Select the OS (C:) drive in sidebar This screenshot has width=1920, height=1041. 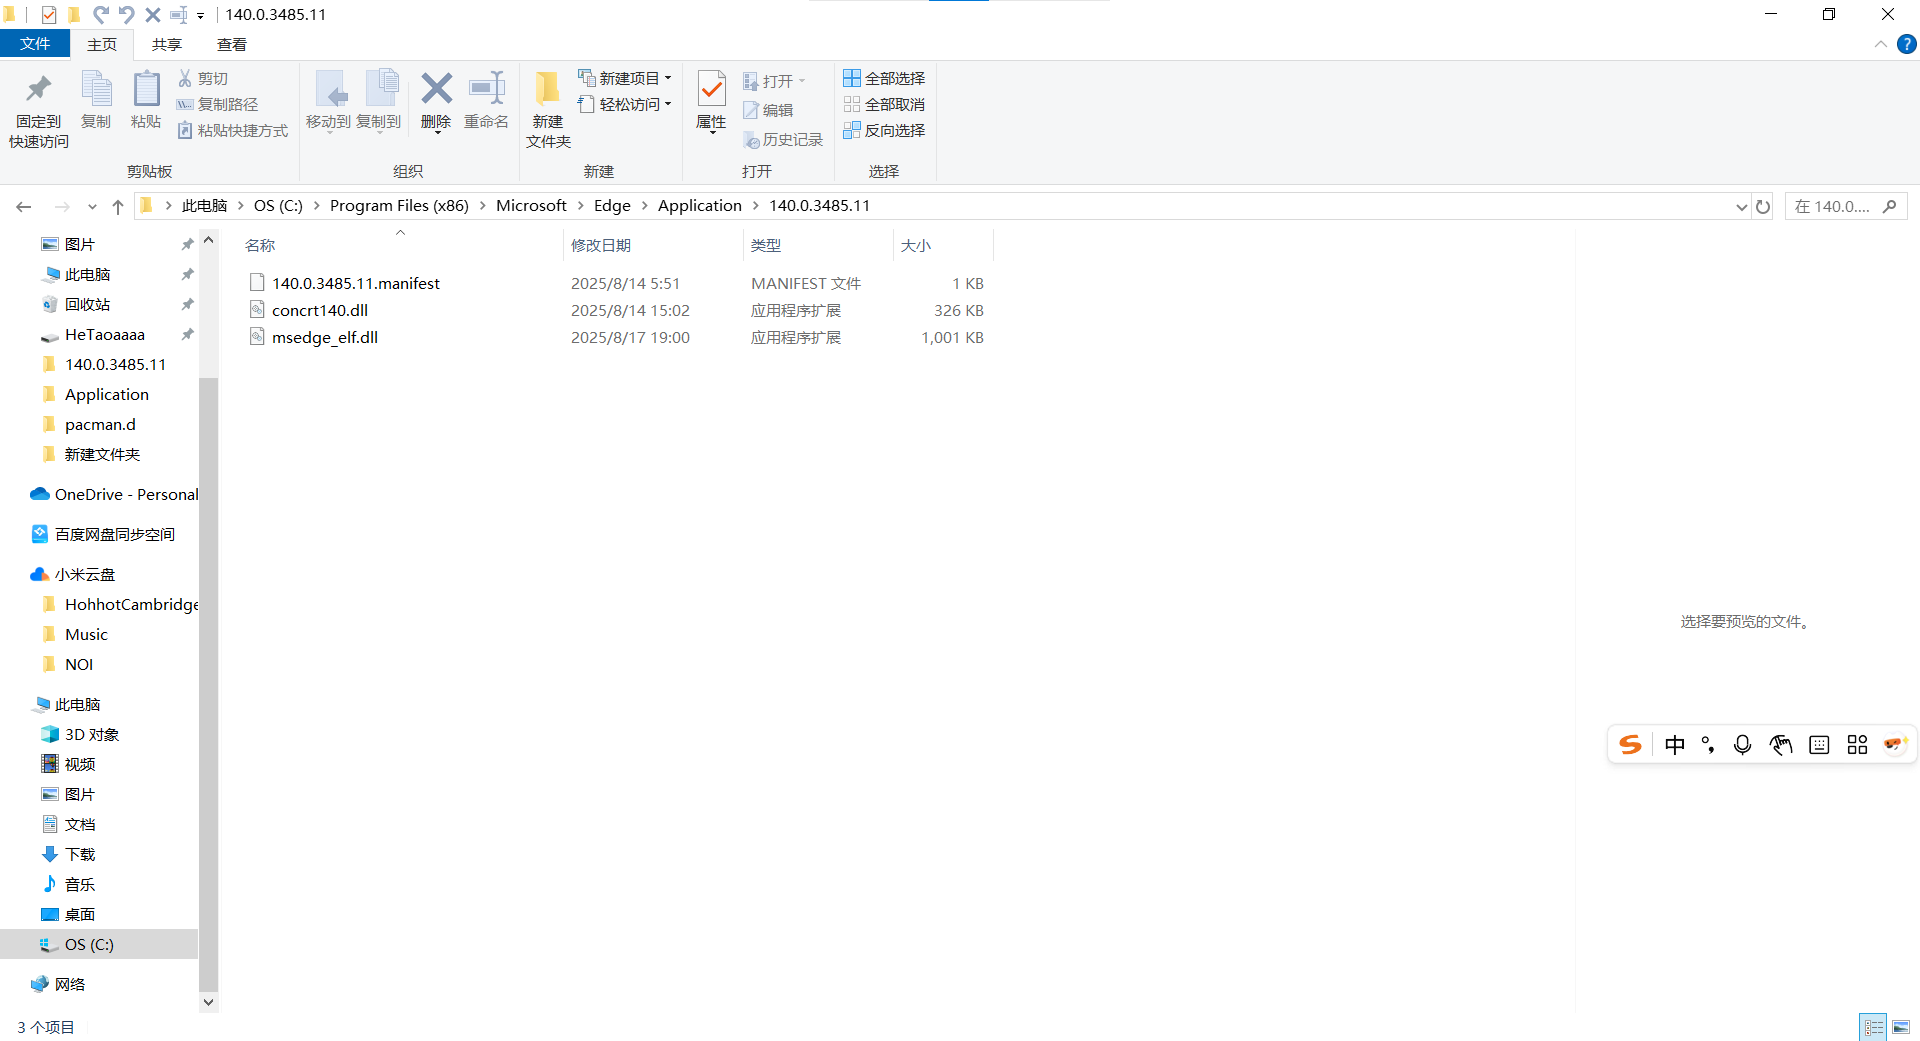point(98,944)
